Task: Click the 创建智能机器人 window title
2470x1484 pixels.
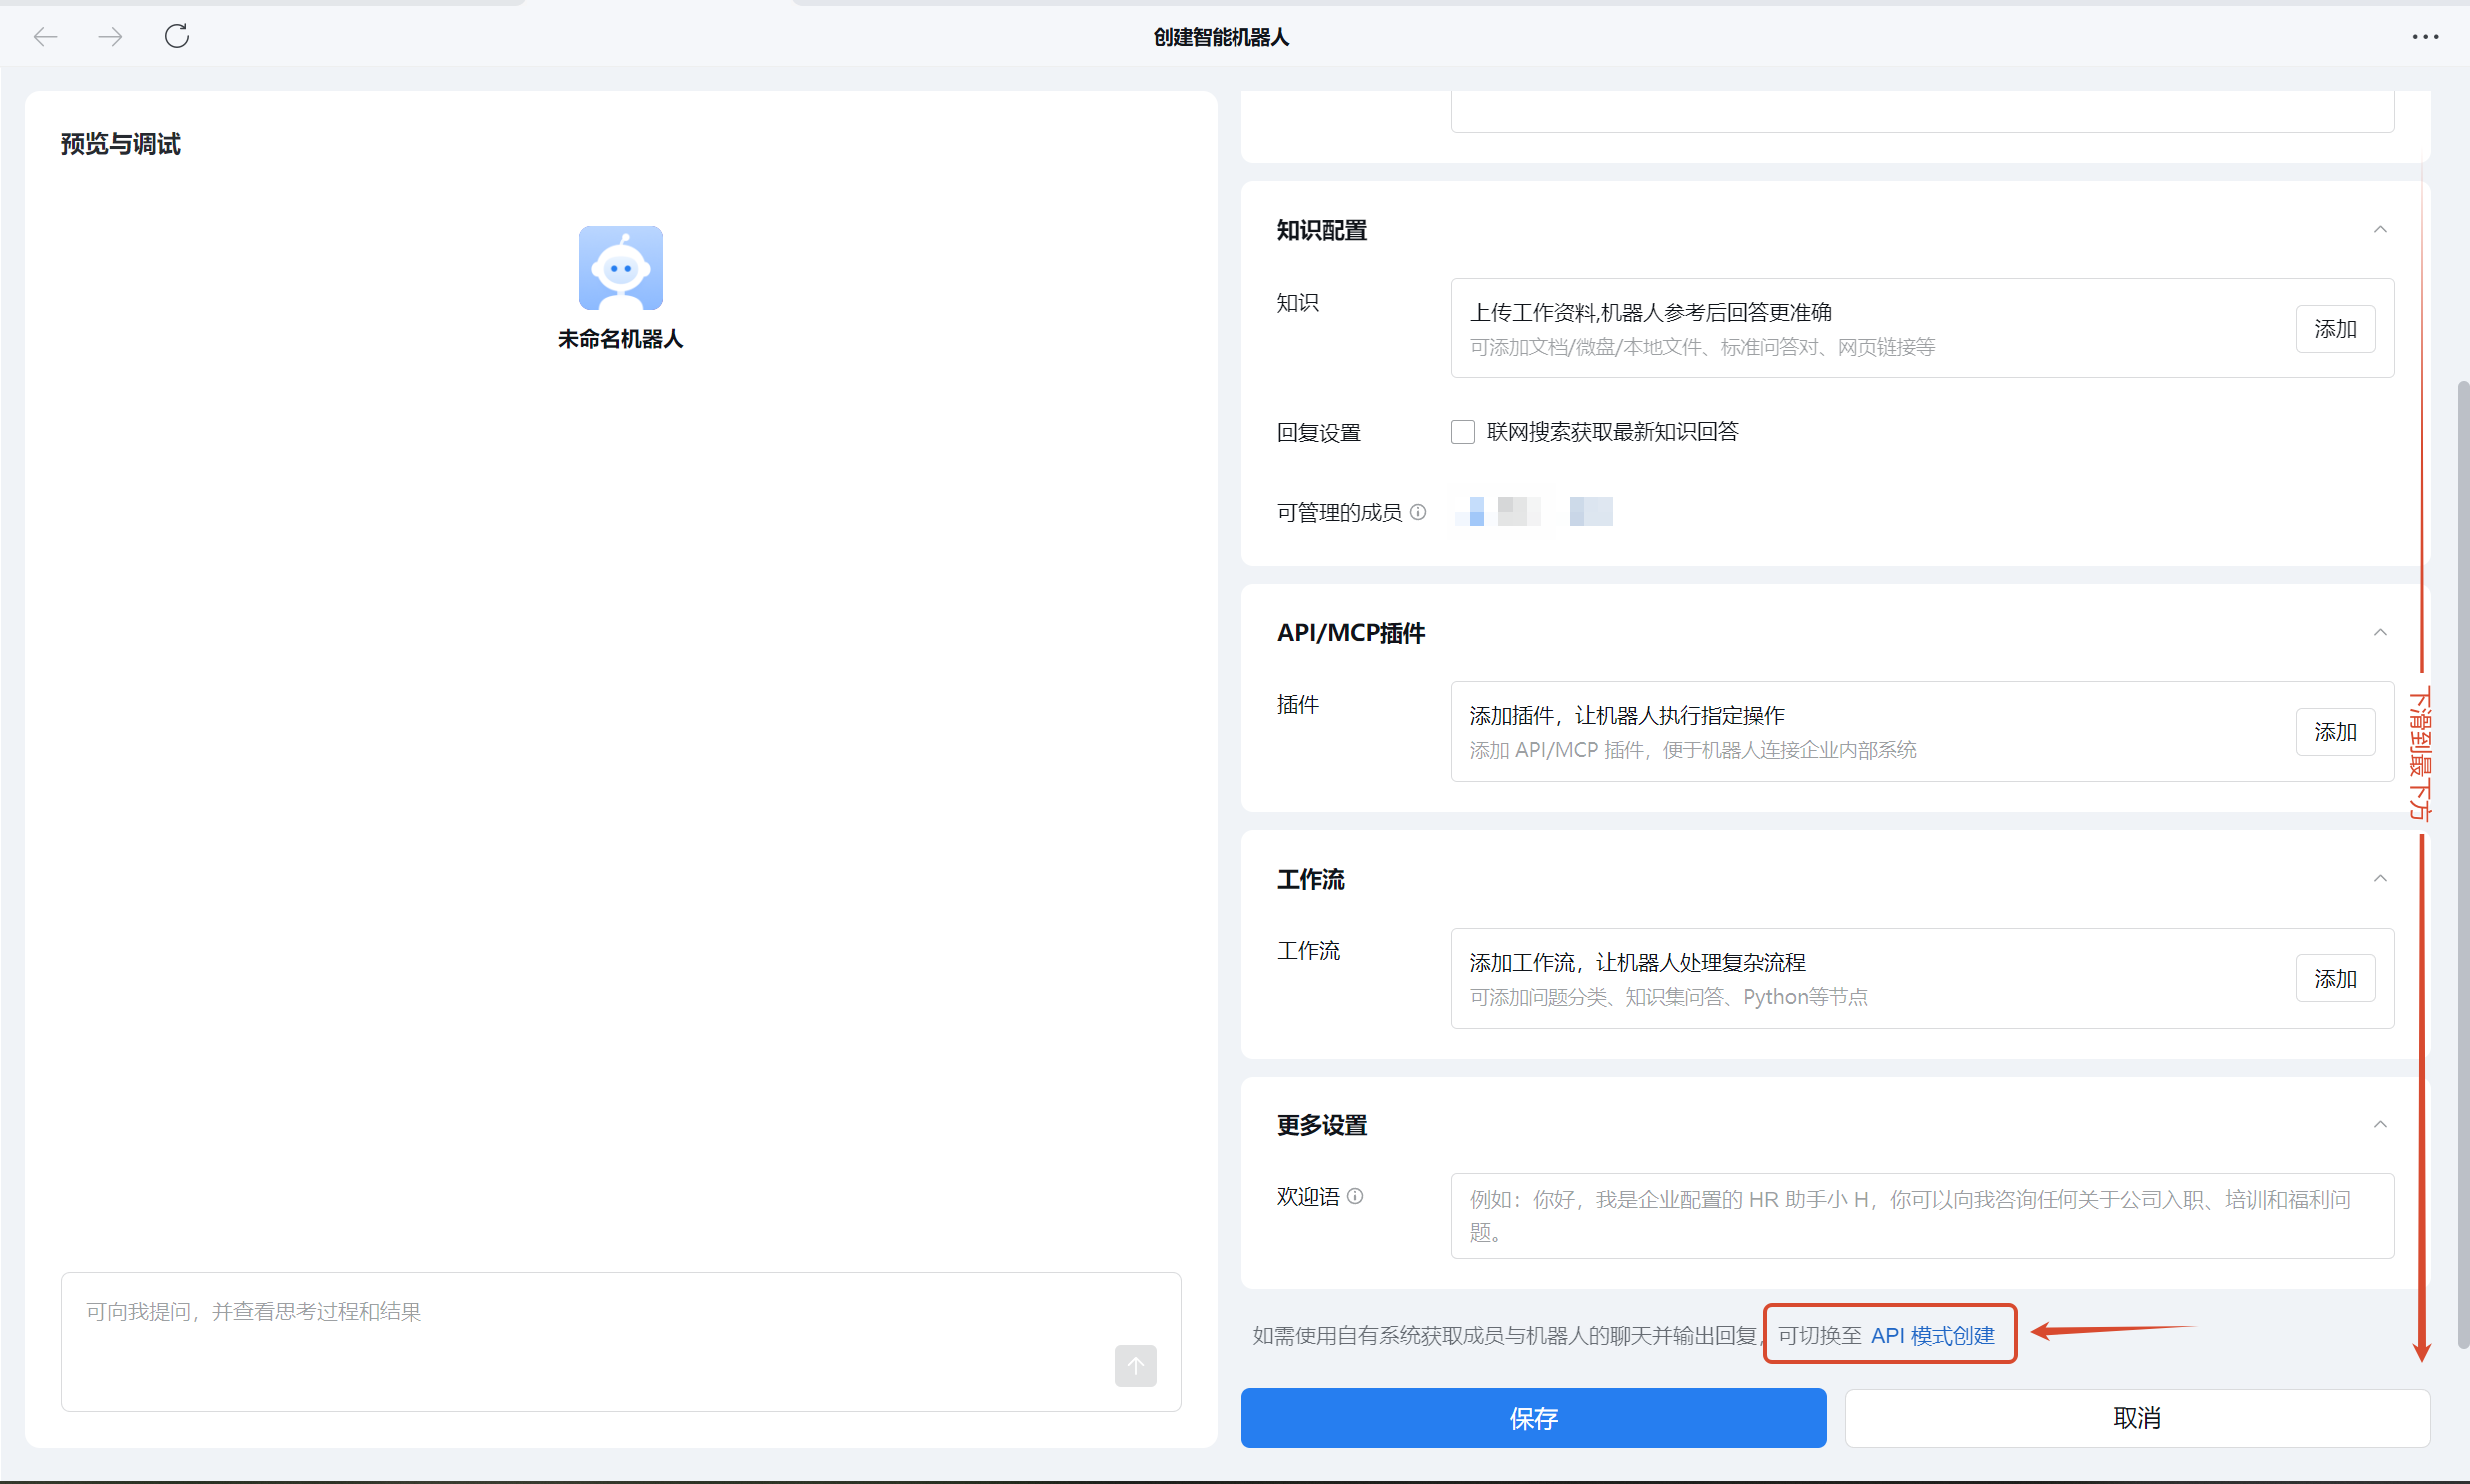Action: [x=1221, y=37]
